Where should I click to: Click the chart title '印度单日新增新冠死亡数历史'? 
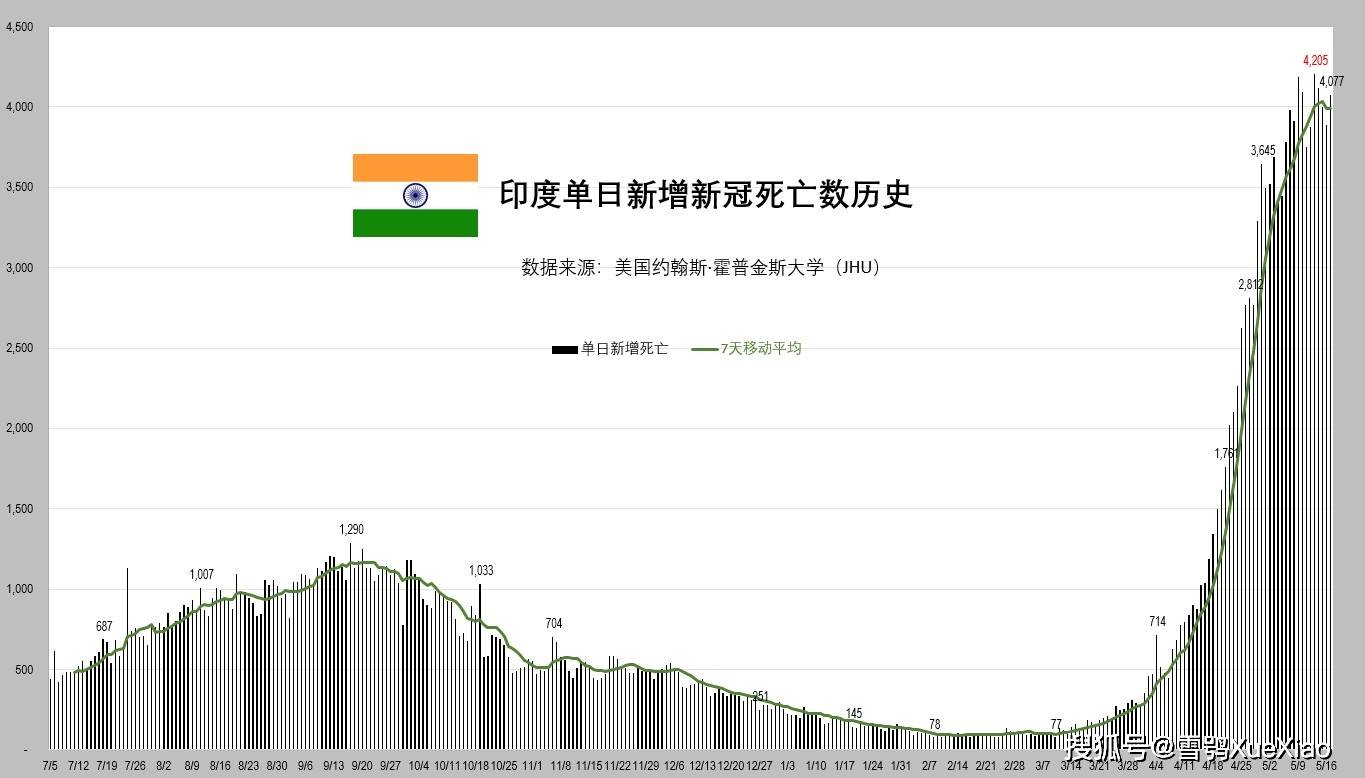point(706,193)
